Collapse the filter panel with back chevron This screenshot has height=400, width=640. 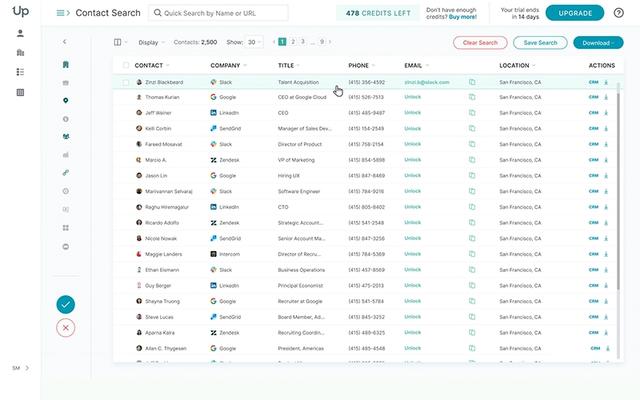tap(64, 42)
